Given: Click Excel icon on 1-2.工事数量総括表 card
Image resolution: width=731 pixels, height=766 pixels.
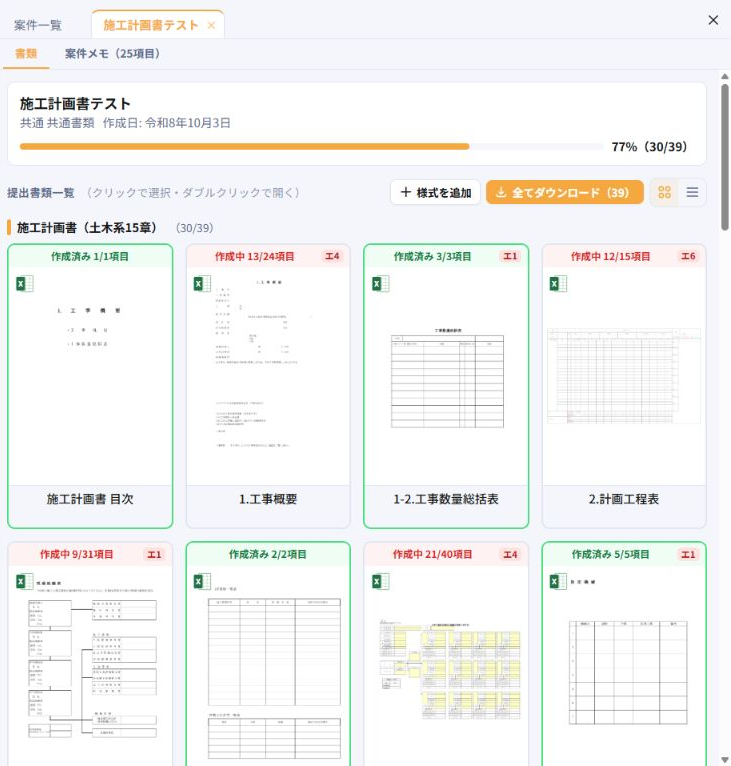Looking at the screenshot, I should coord(381,284).
